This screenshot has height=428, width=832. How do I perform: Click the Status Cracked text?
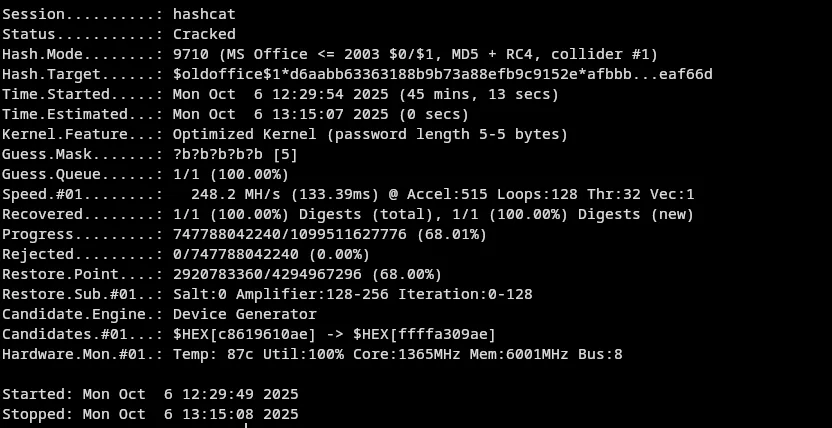[x=204, y=34]
